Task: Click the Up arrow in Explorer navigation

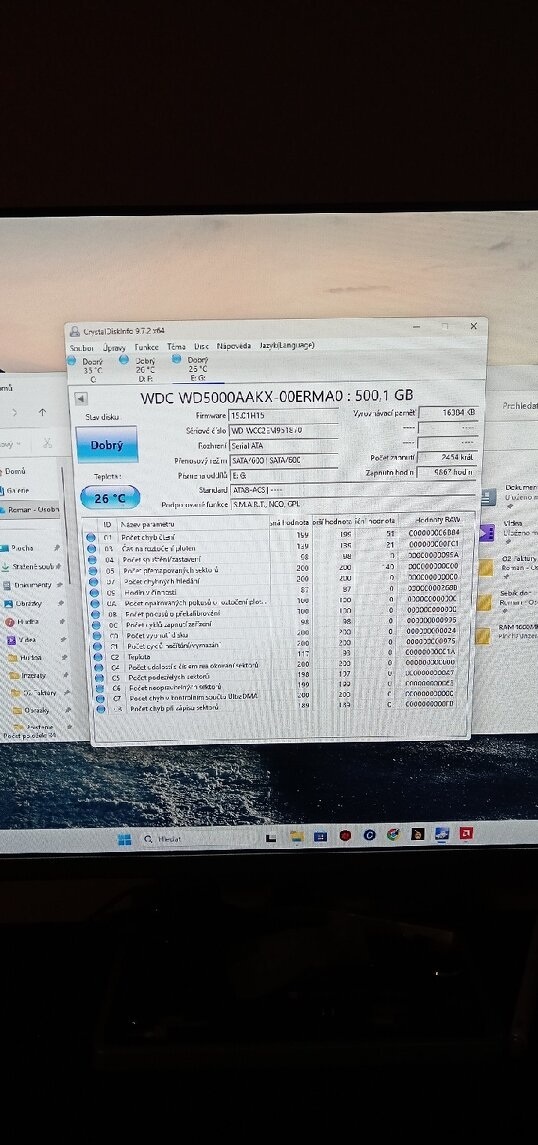Action: [42, 413]
